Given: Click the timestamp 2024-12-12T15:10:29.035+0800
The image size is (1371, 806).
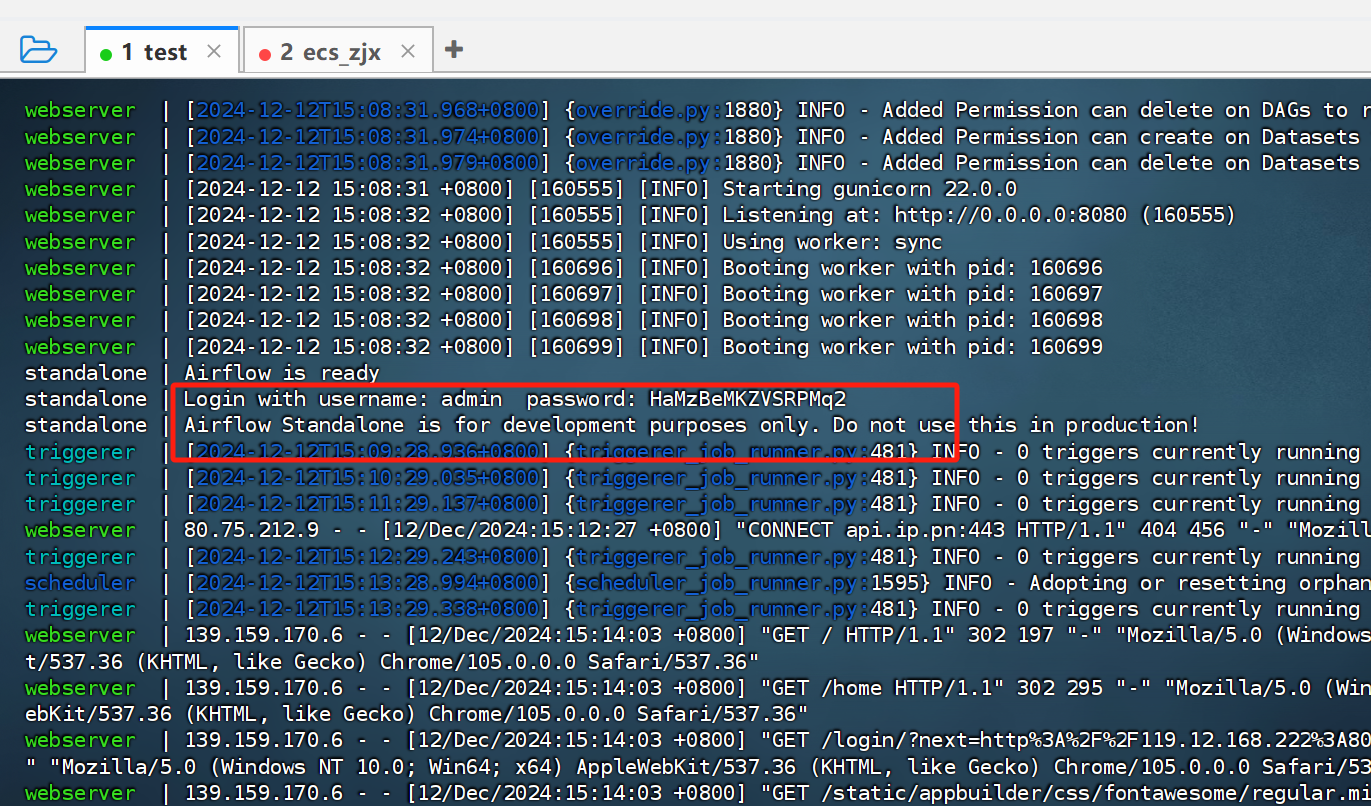Looking at the screenshot, I should (x=368, y=478).
